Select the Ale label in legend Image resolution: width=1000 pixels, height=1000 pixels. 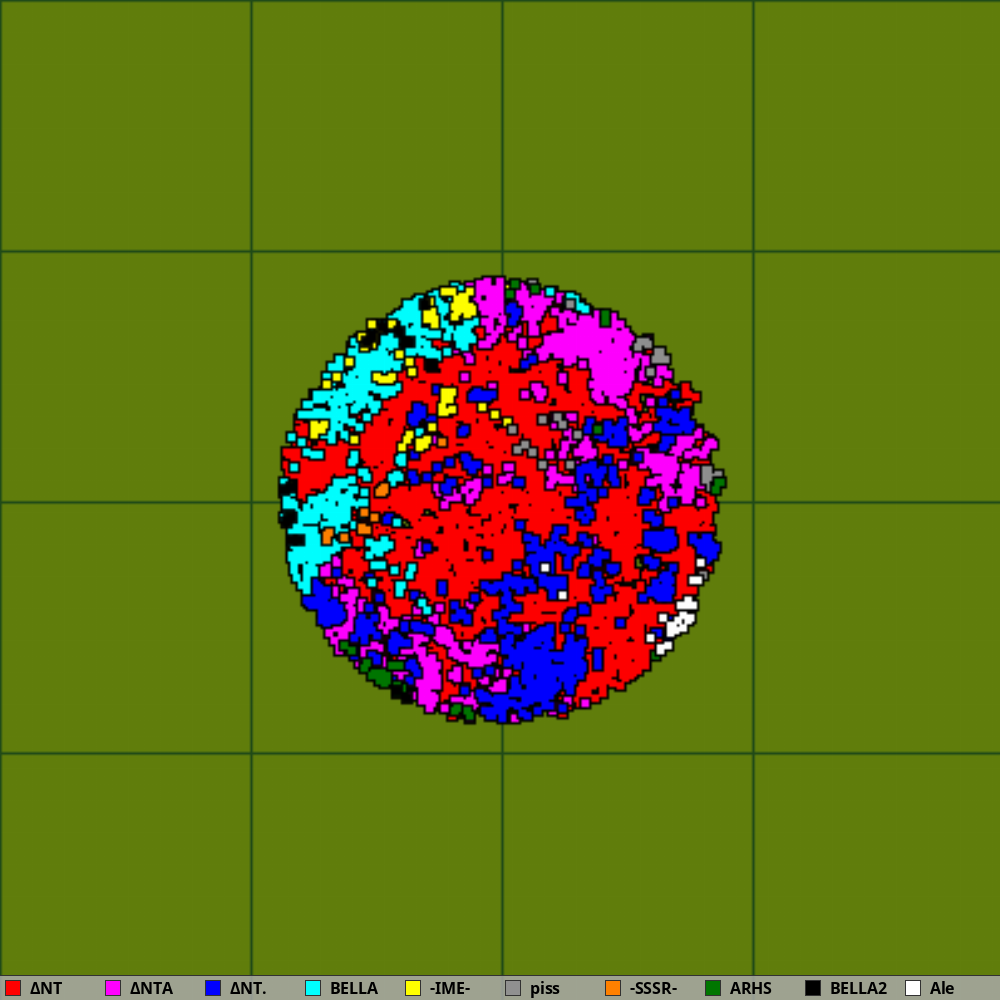942,989
